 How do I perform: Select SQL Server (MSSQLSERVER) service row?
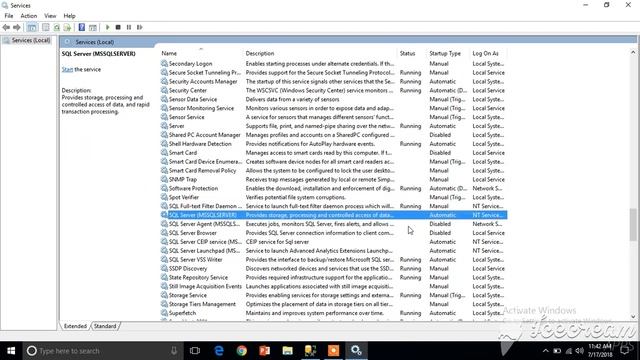click(333, 215)
